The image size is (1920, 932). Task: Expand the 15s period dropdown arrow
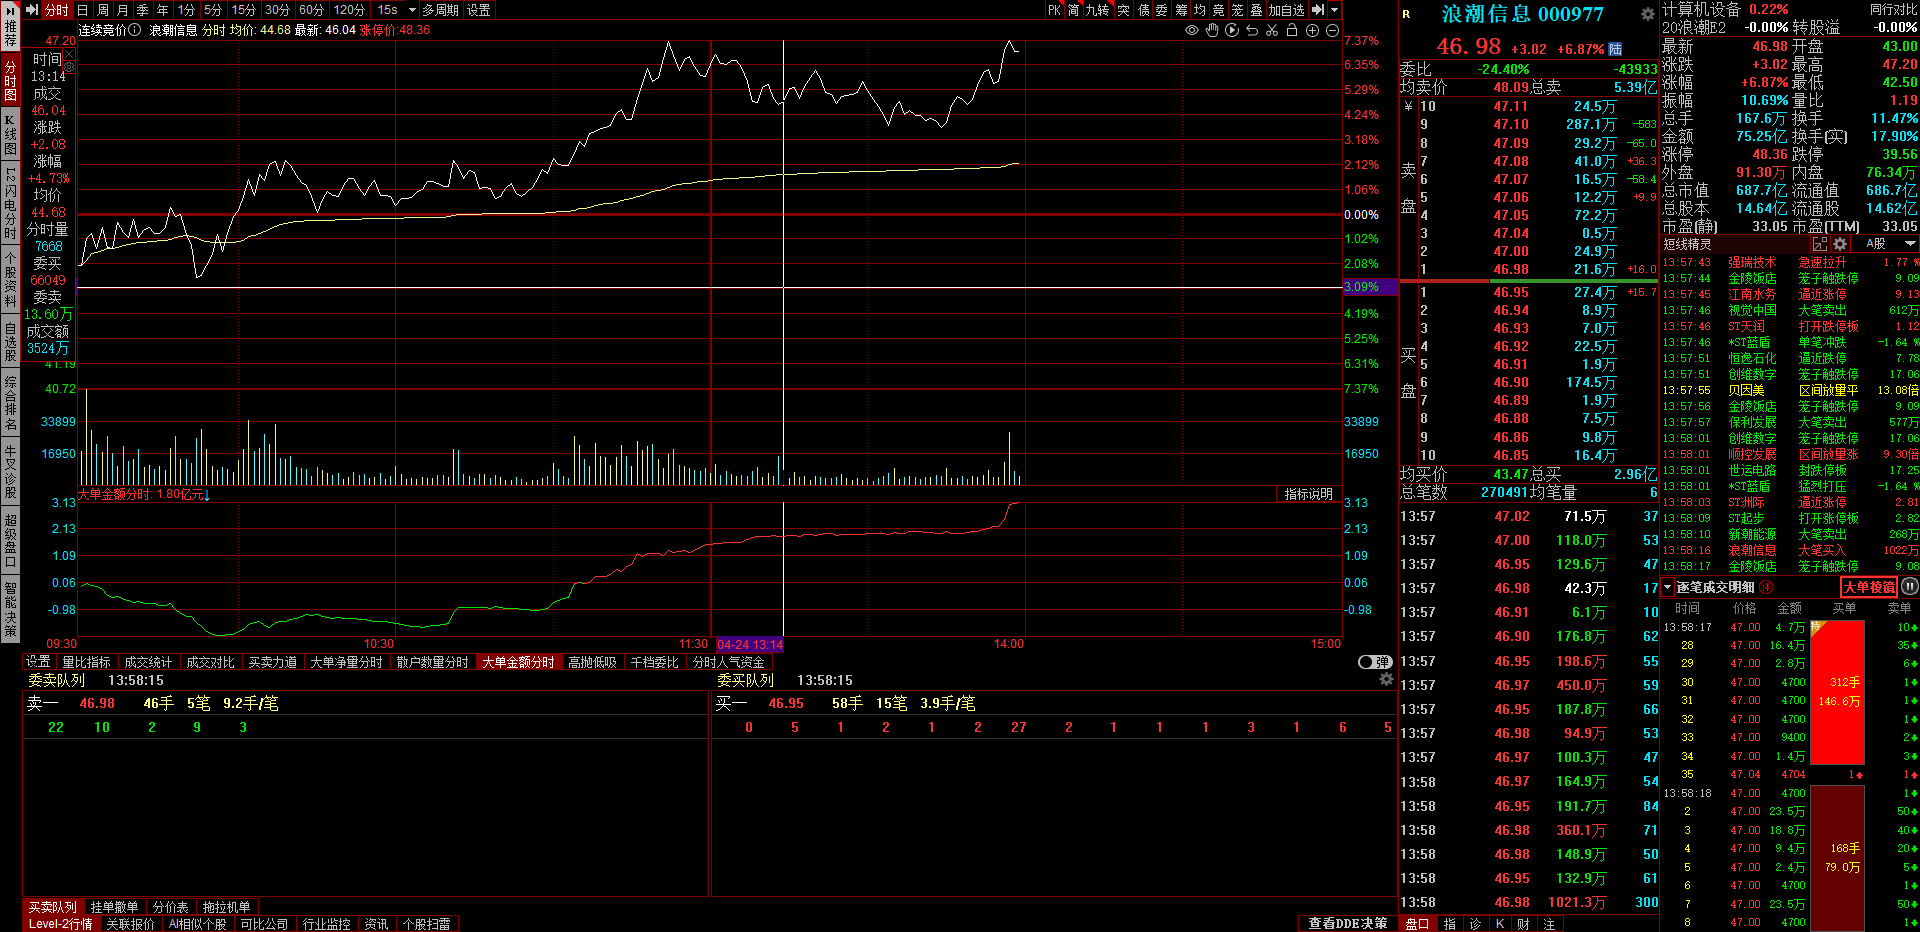[412, 10]
